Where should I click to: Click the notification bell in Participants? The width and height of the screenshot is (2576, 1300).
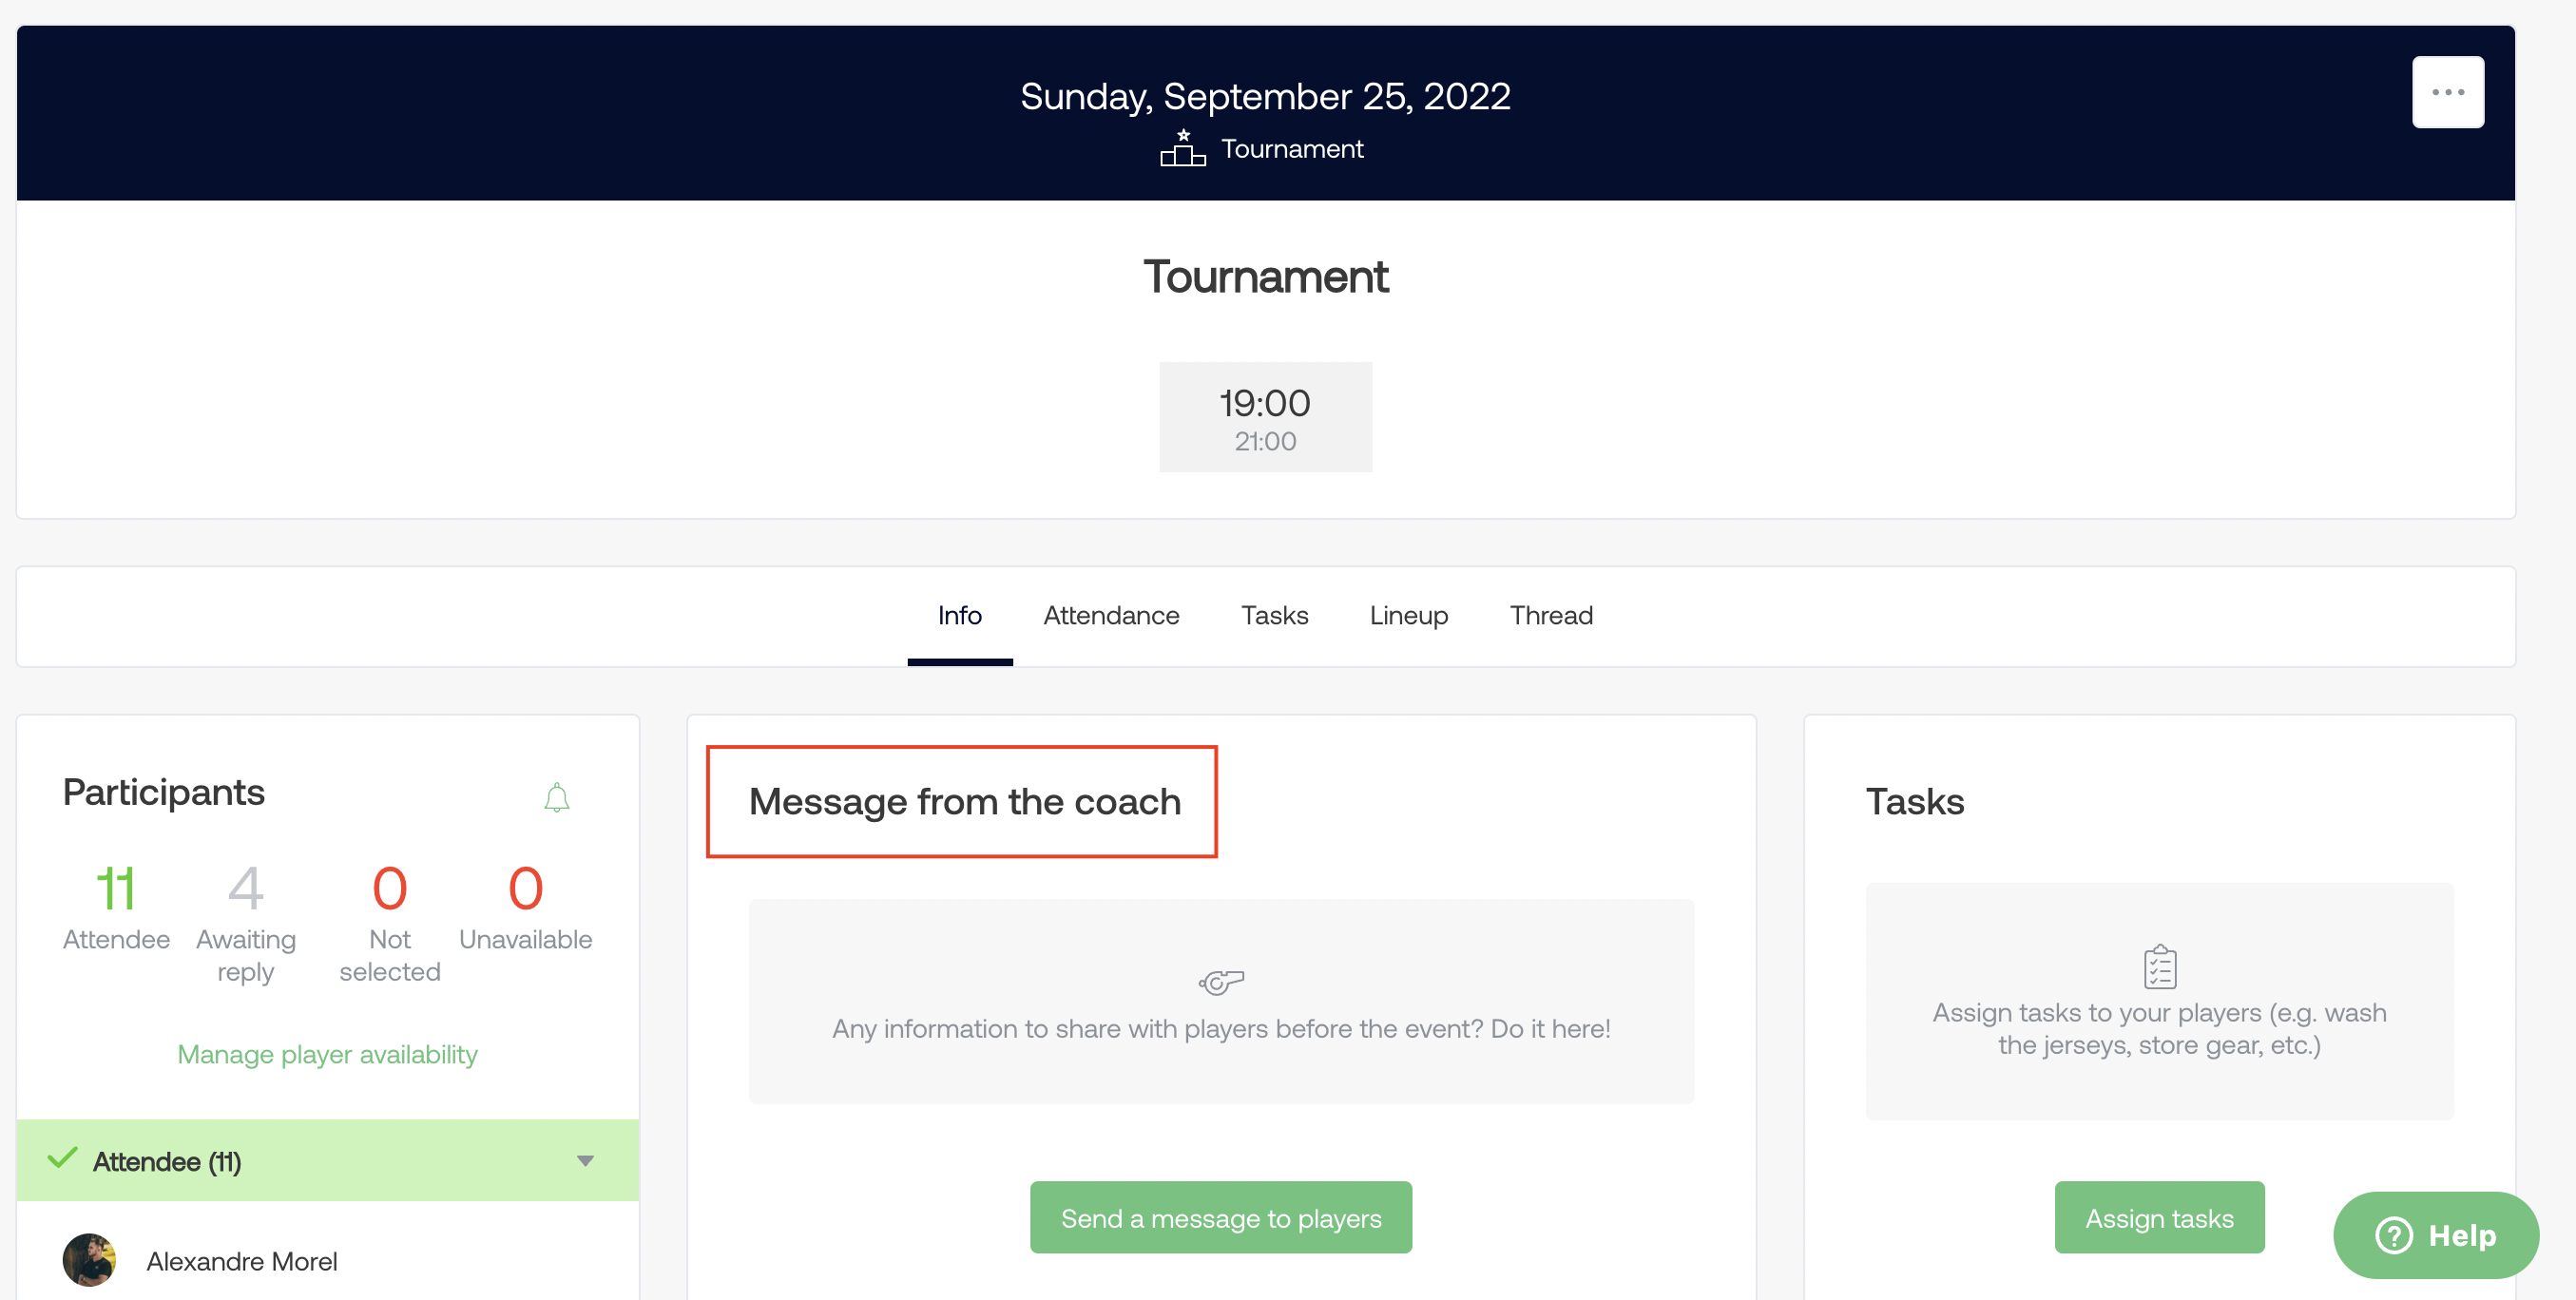coord(557,797)
